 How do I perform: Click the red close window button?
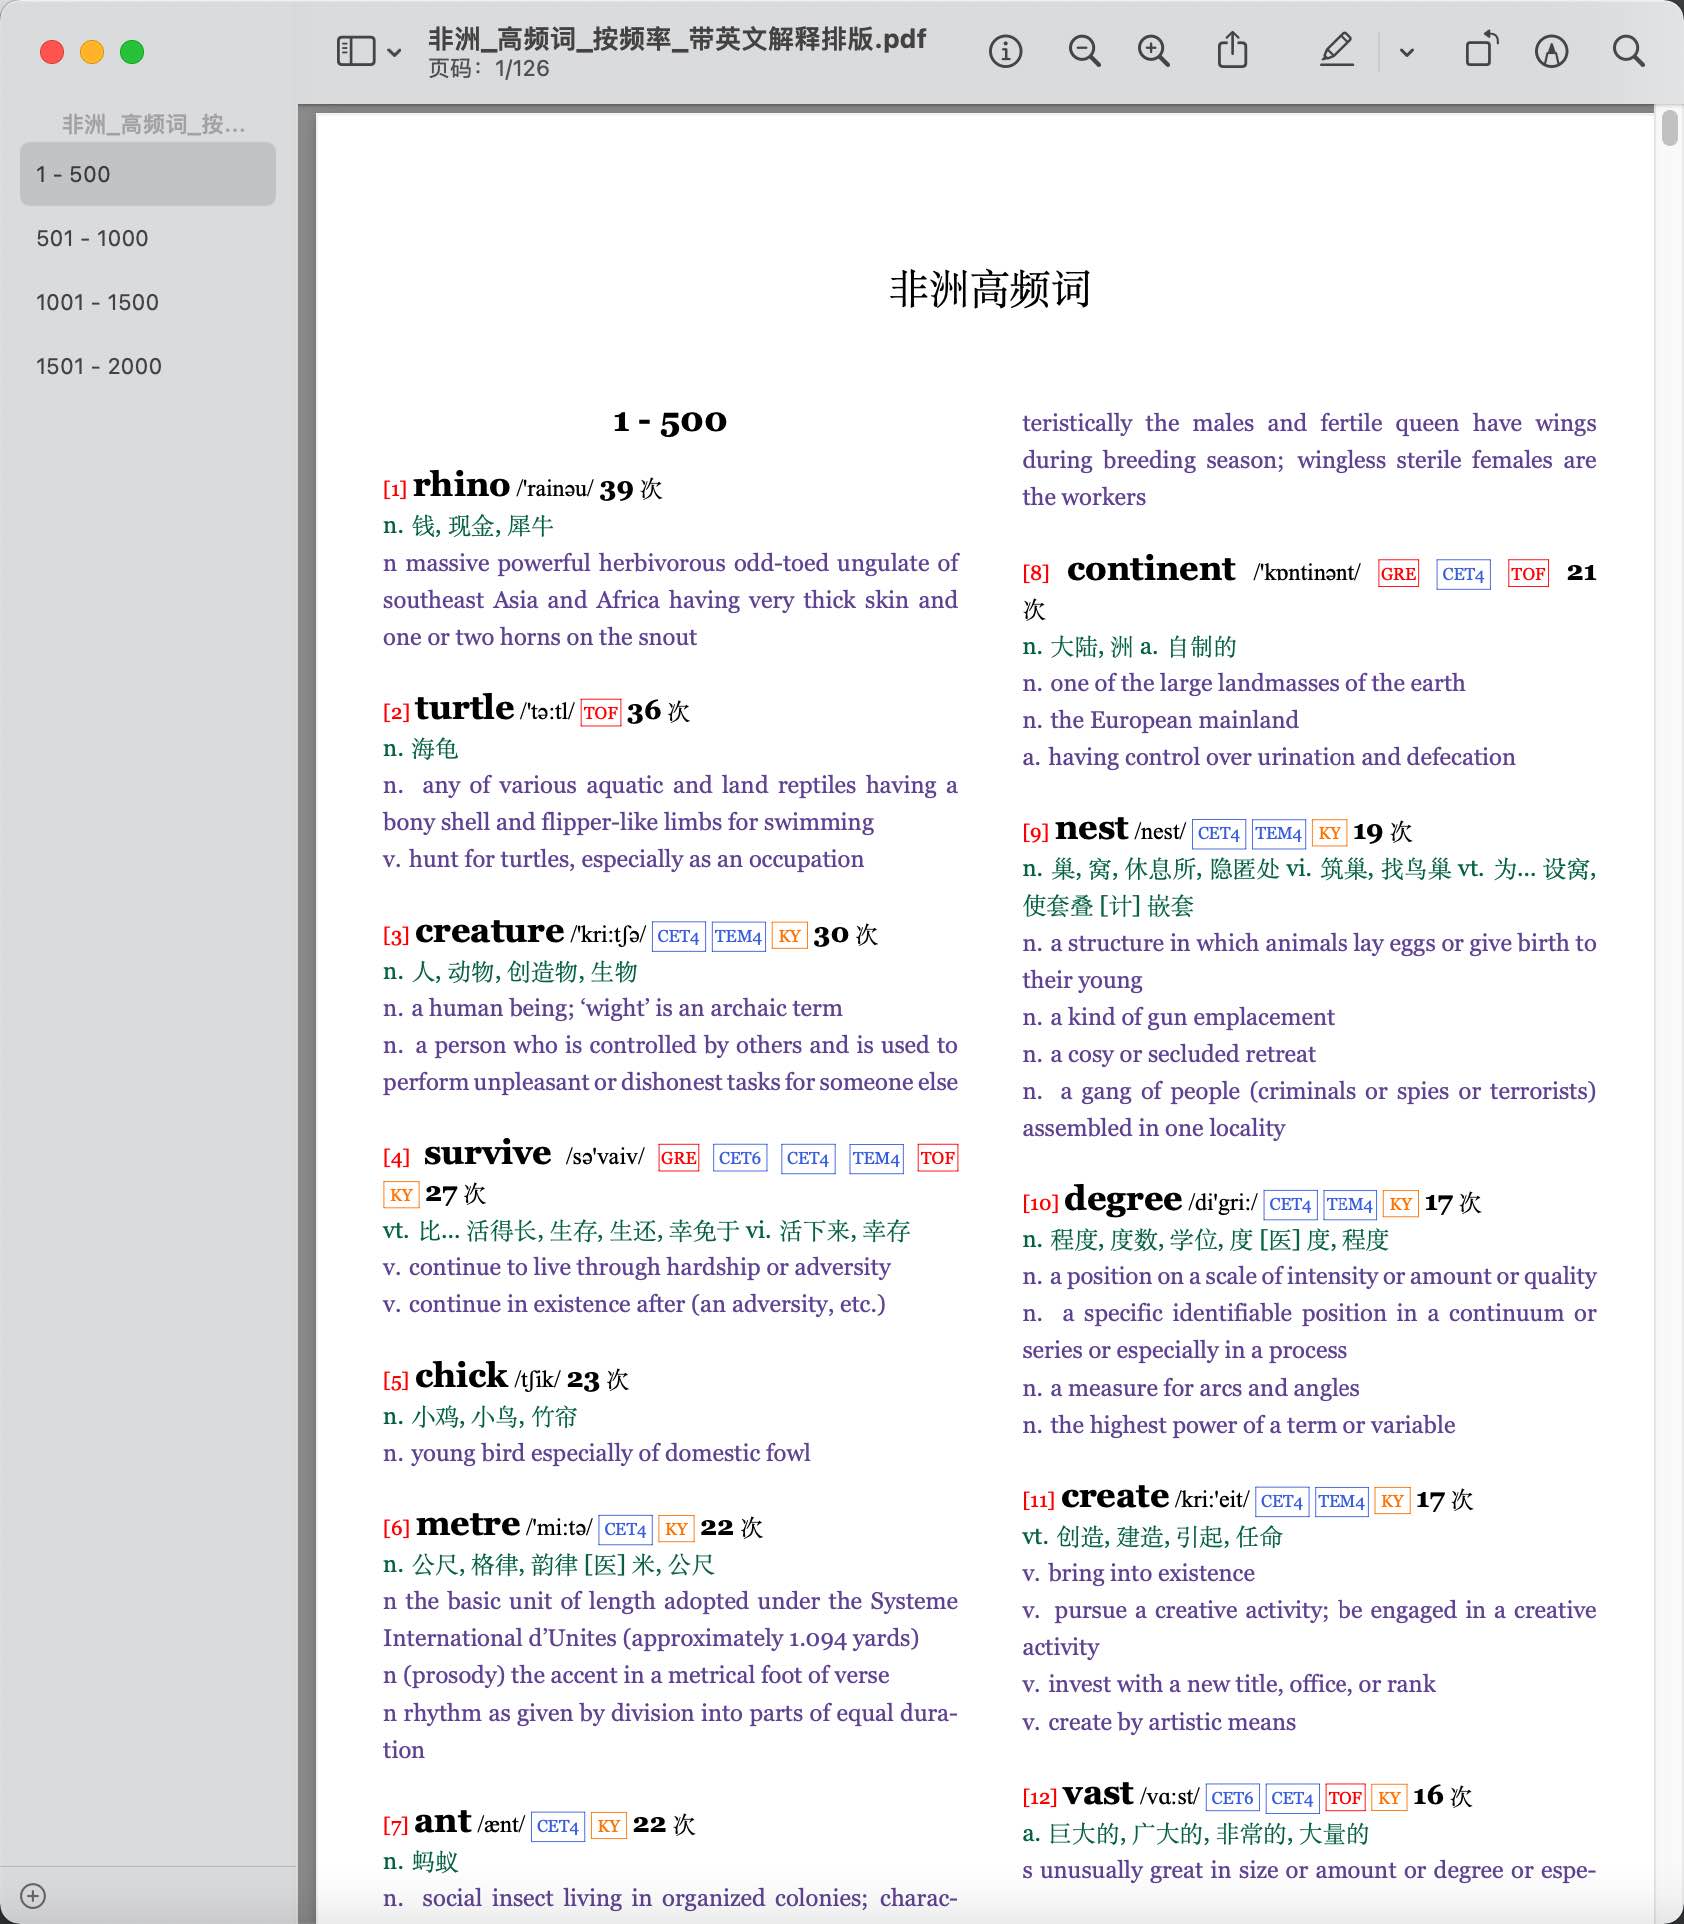(x=52, y=52)
